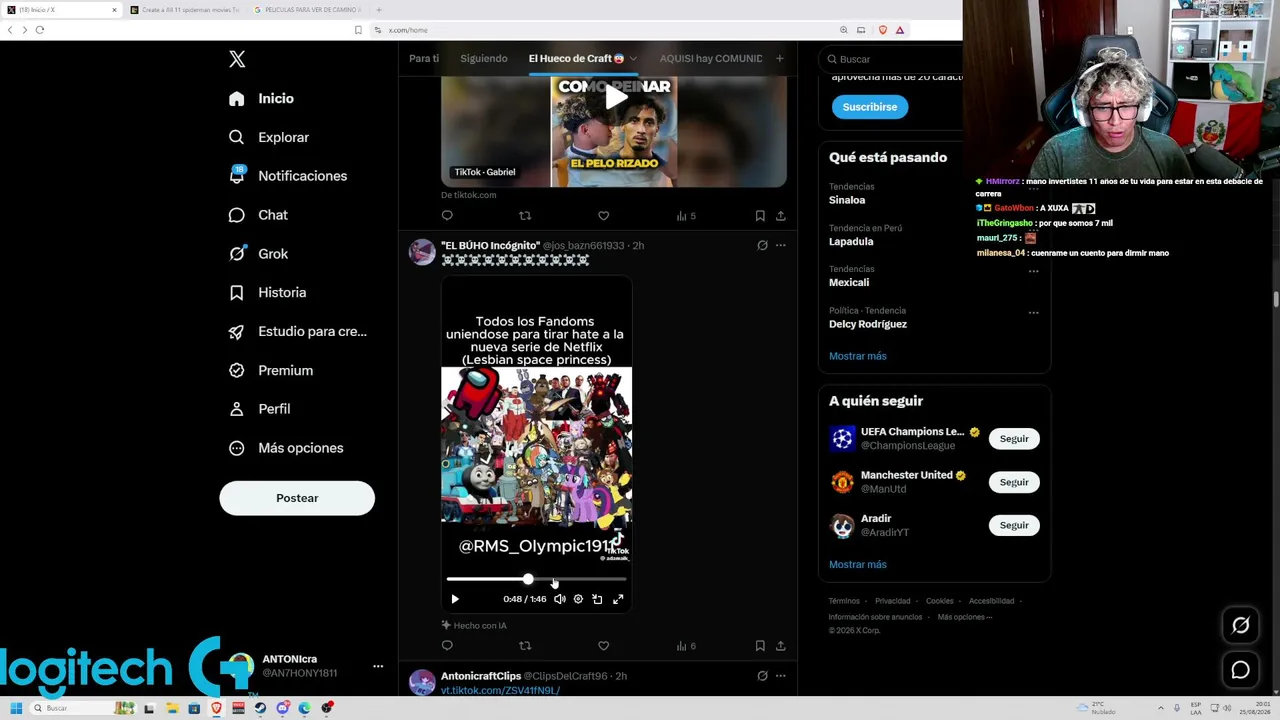Image resolution: width=1280 pixels, height=720 pixels.
Task: Open Más opciones in the sidebar
Action: click(x=285, y=448)
